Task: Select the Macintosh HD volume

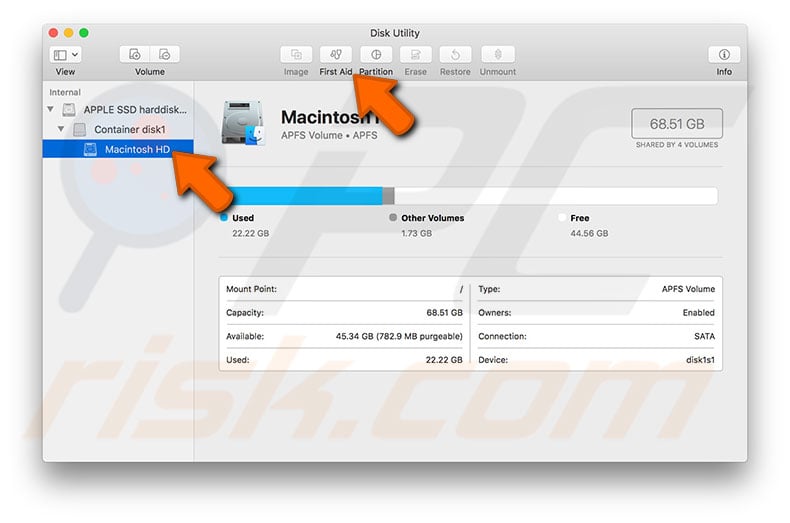Action: pos(118,149)
